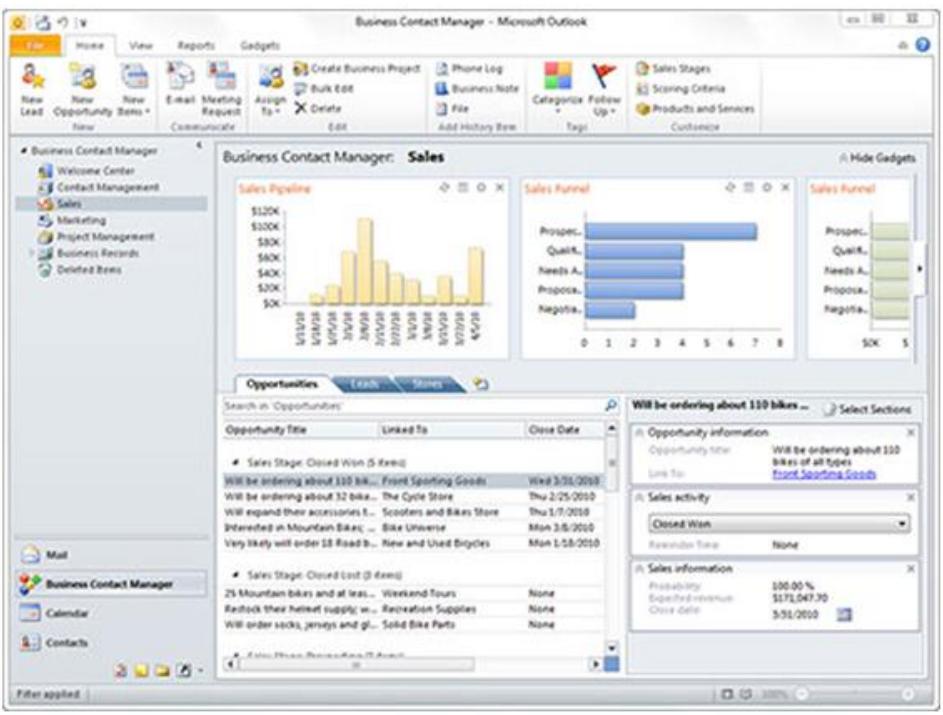Open the close date calendar picker
The width and height of the screenshot is (943, 715).
pos(844,614)
